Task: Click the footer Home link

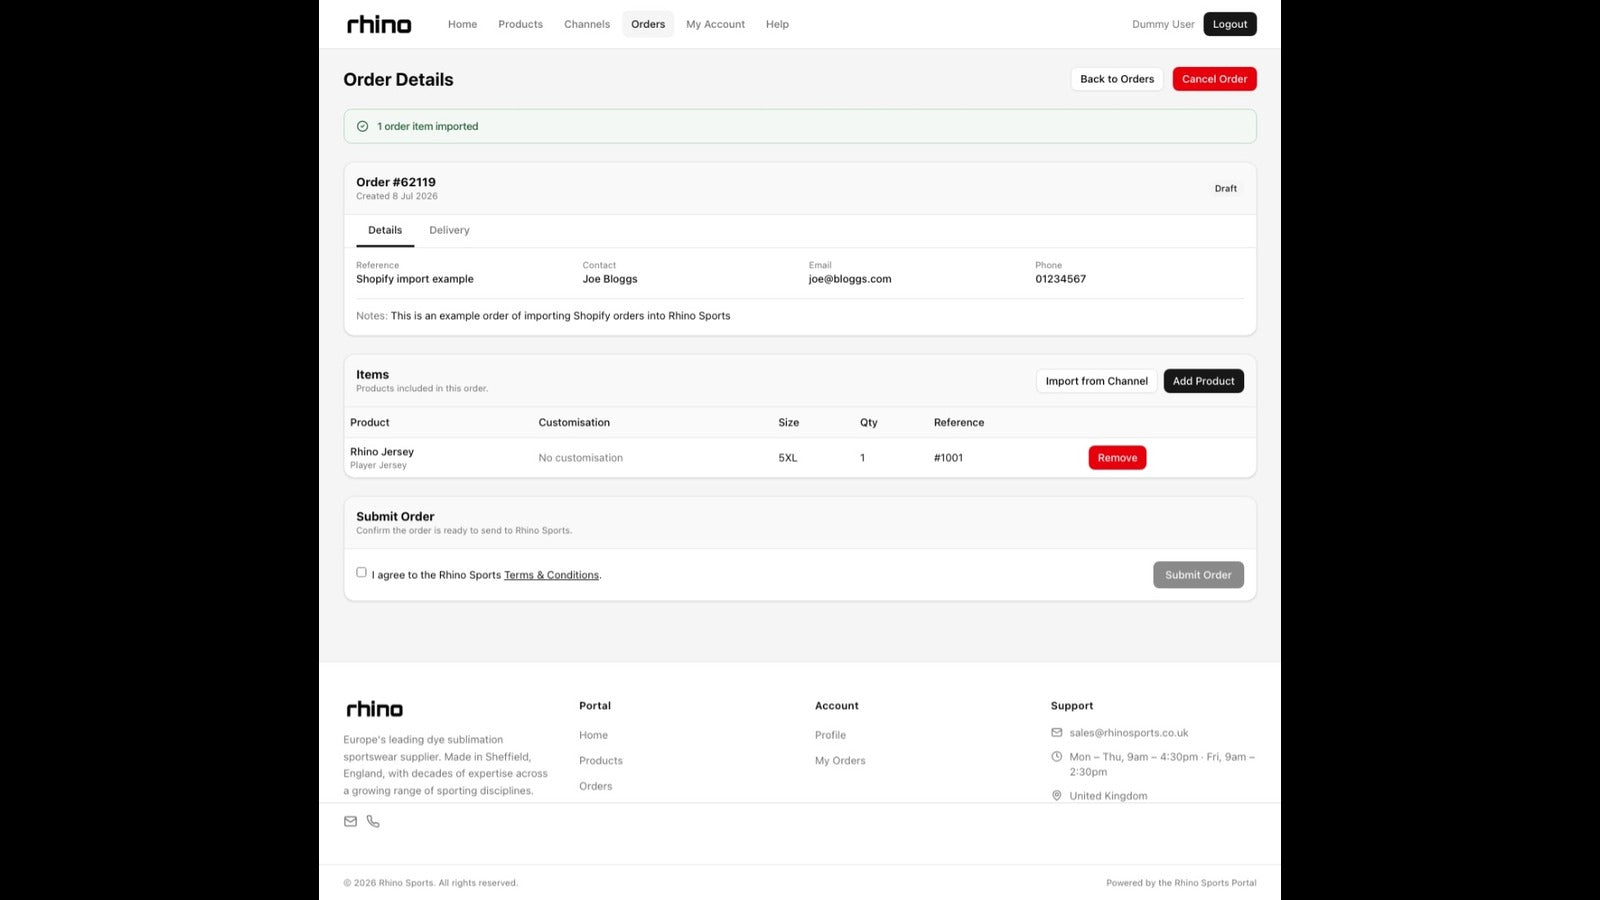Action: pyautogui.click(x=593, y=735)
